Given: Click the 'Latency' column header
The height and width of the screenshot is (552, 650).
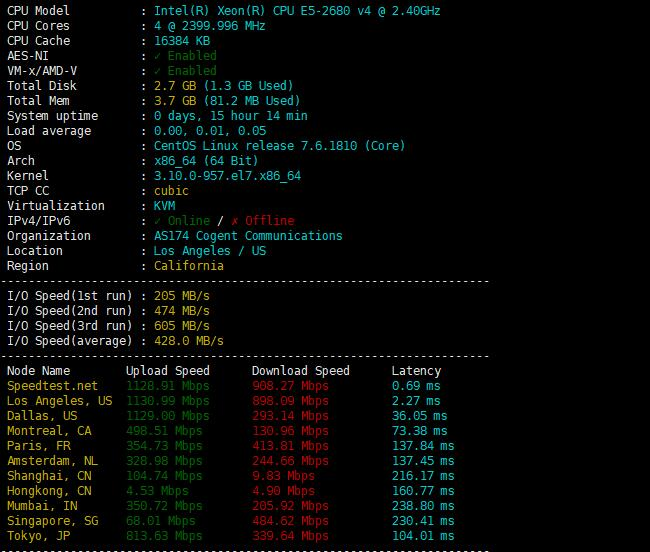Looking at the screenshot, I should tap(416, 370).
